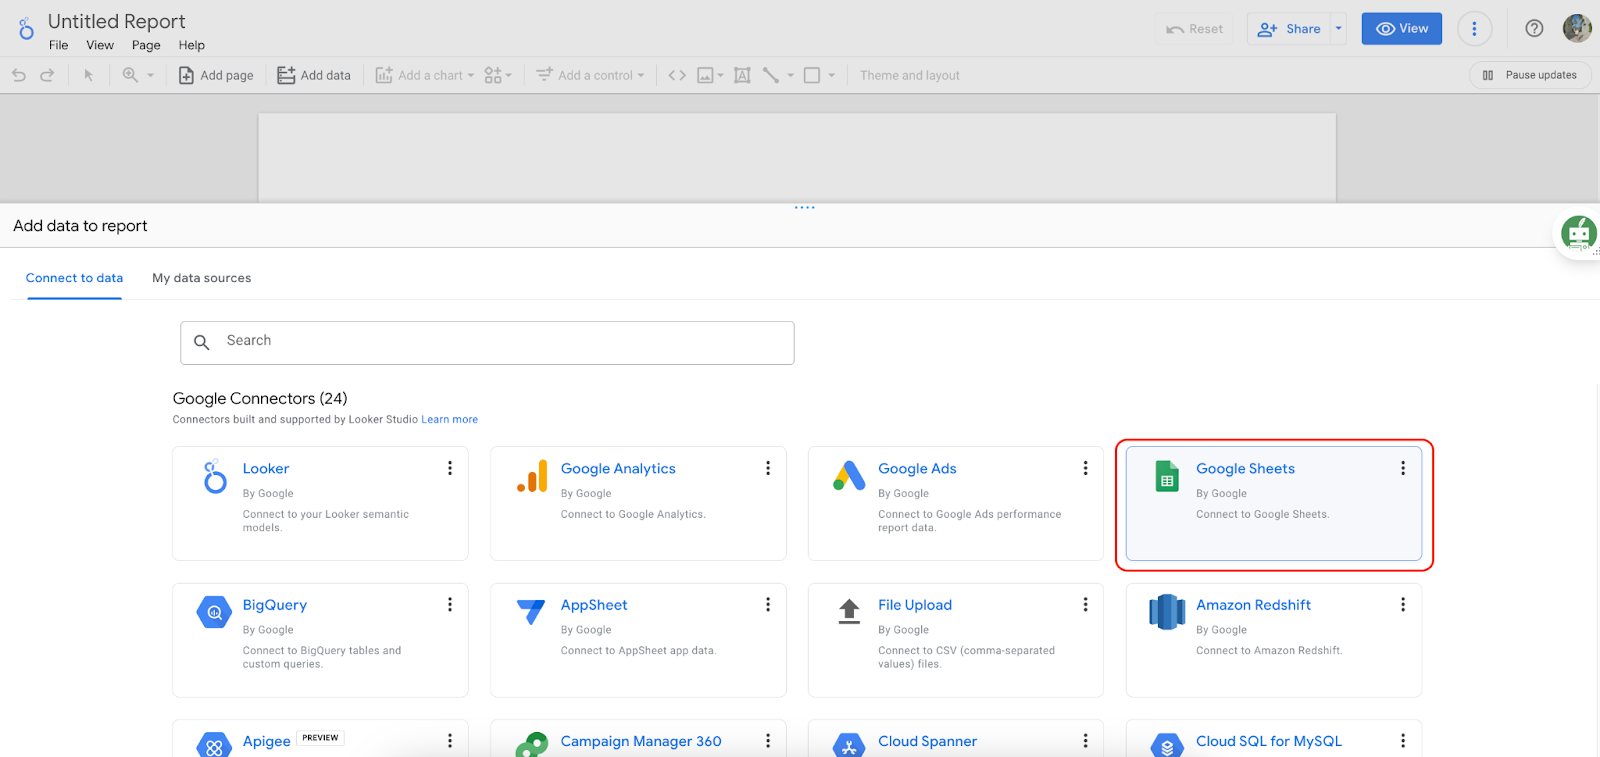Focus the connector Search field

487,342
